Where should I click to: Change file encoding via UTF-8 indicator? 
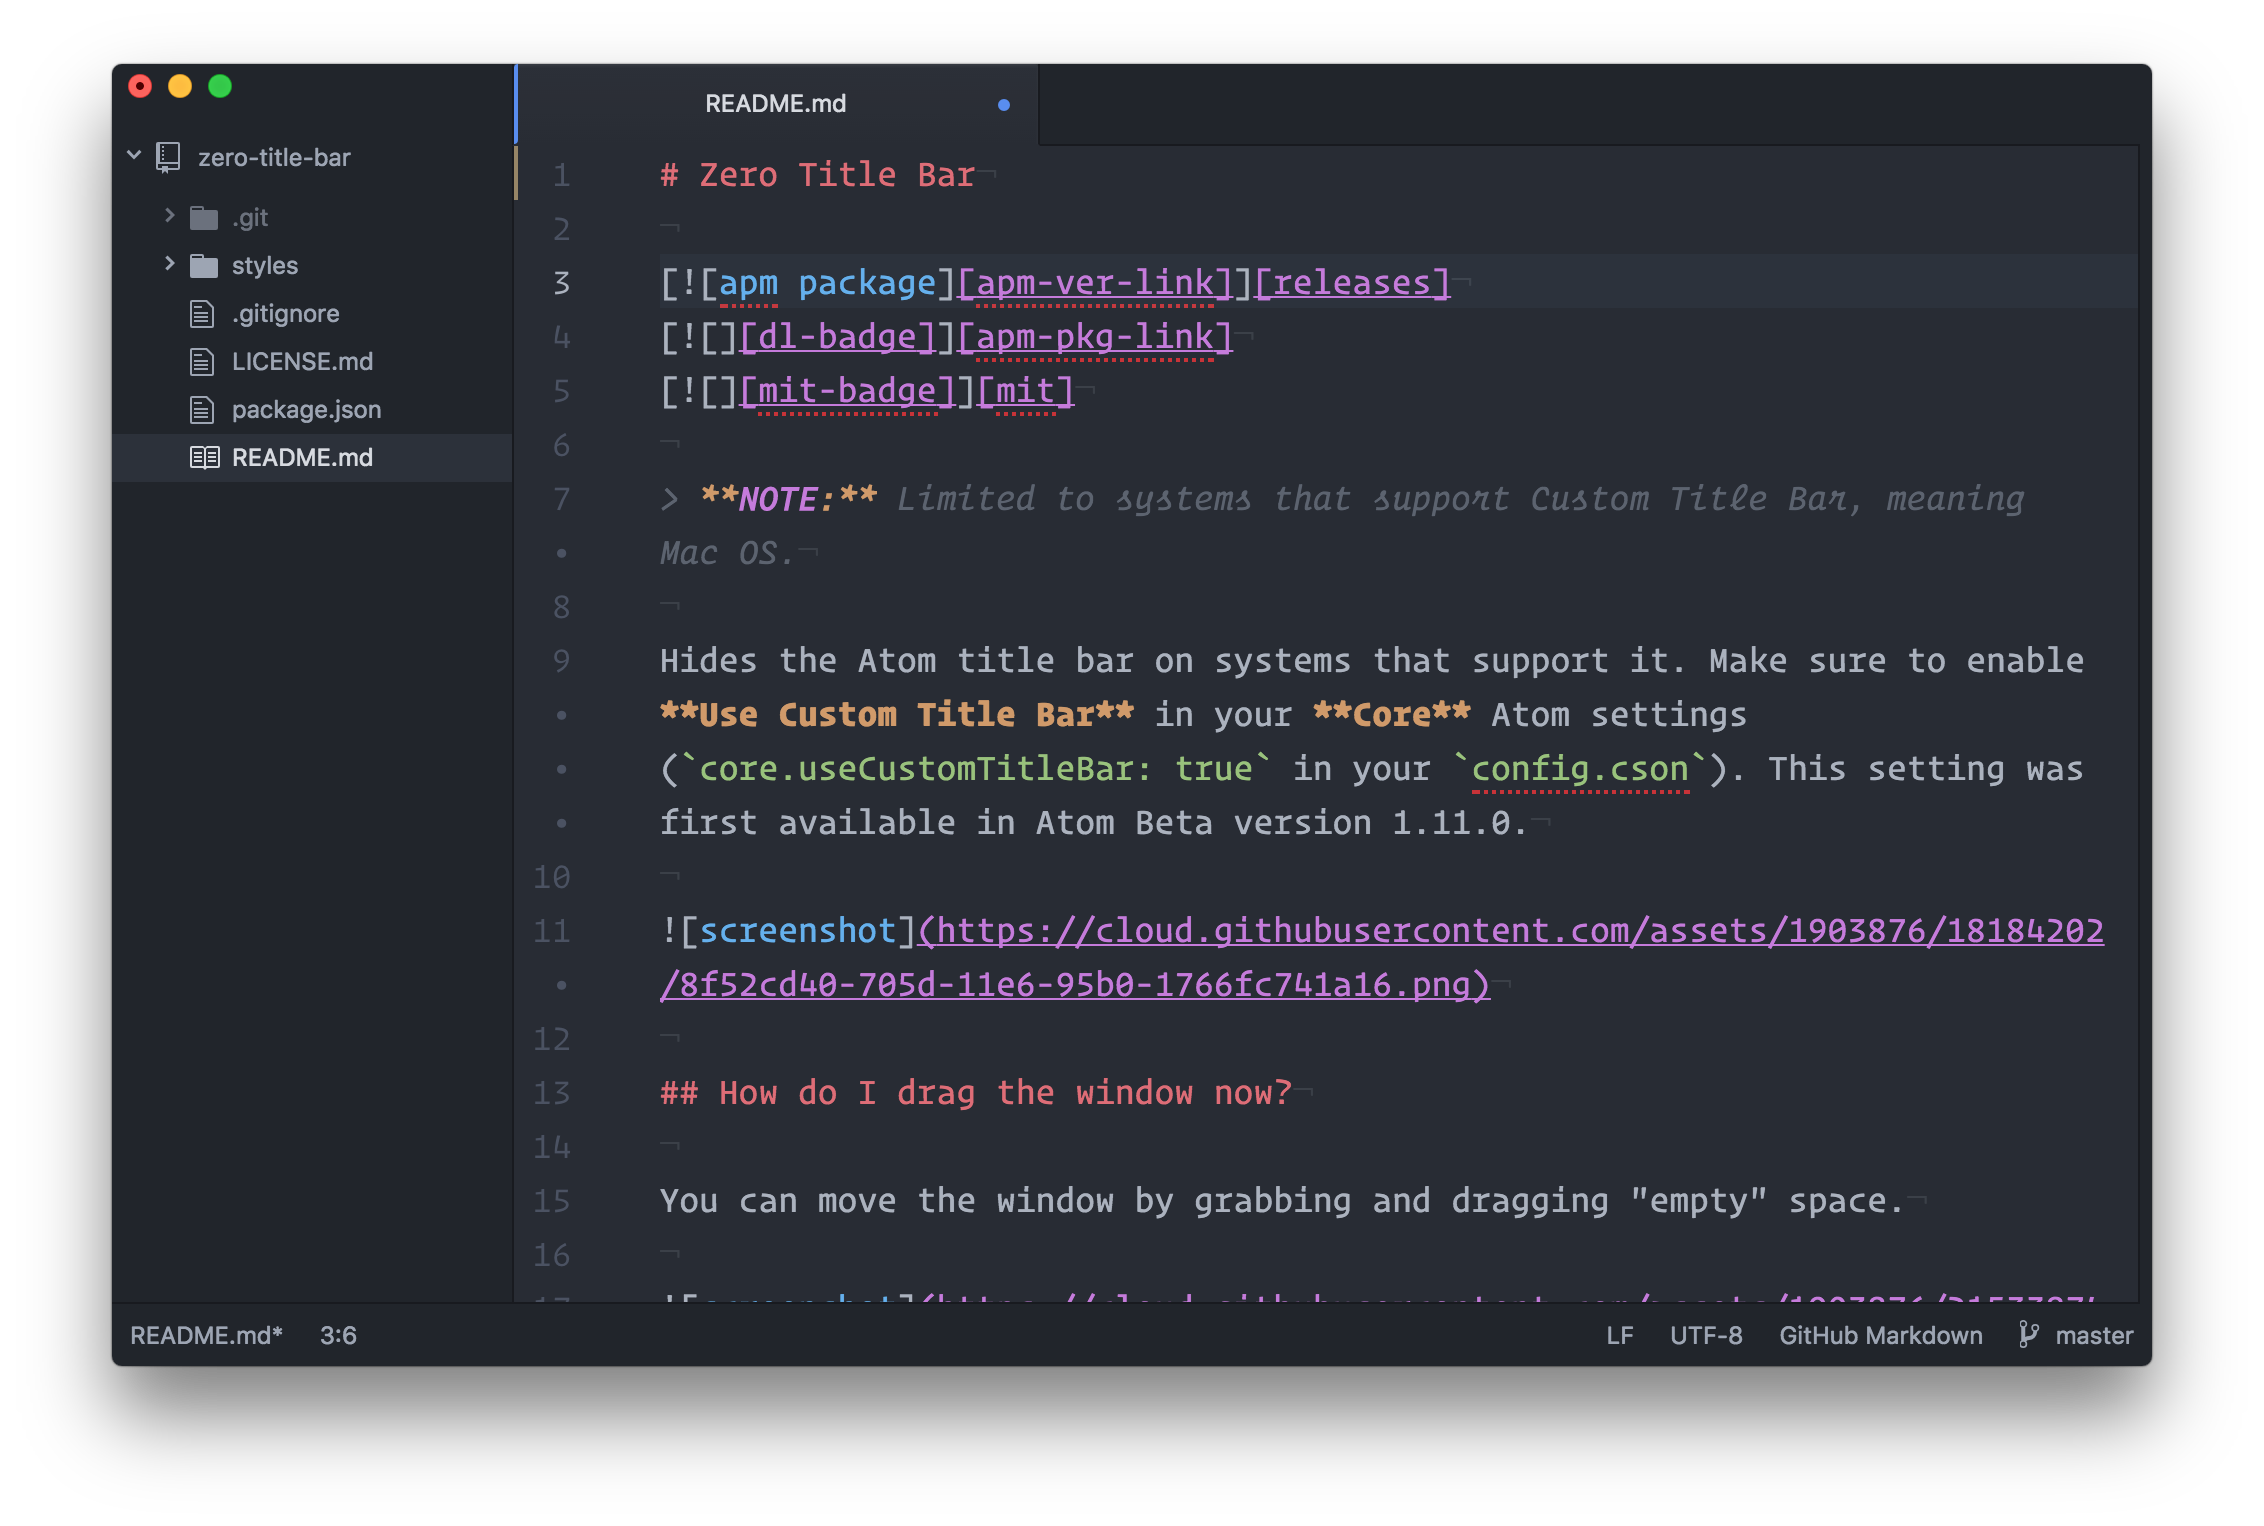(x=1706, y=1336)
